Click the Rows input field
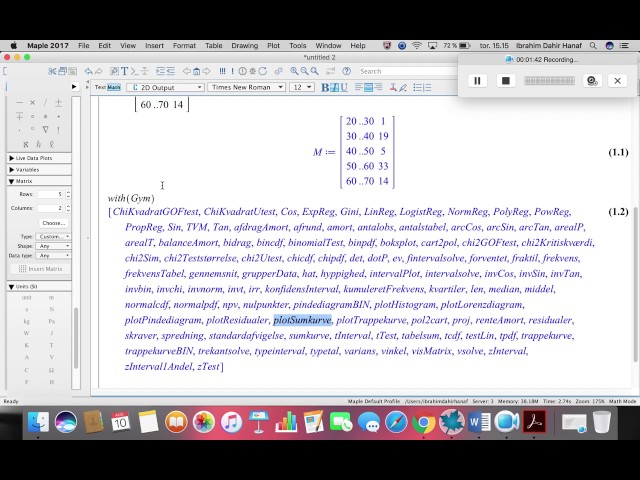The height and width of the screenshot is (480, 640). tap(51, 194)
